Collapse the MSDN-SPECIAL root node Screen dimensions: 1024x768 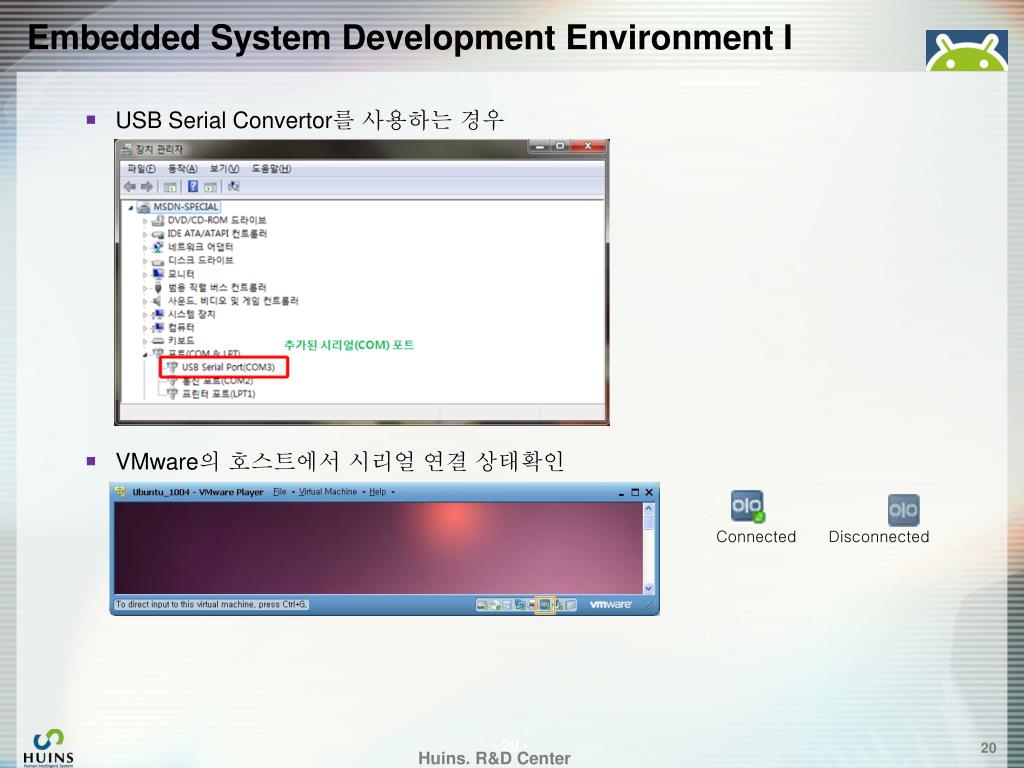(x=131, y=208)
